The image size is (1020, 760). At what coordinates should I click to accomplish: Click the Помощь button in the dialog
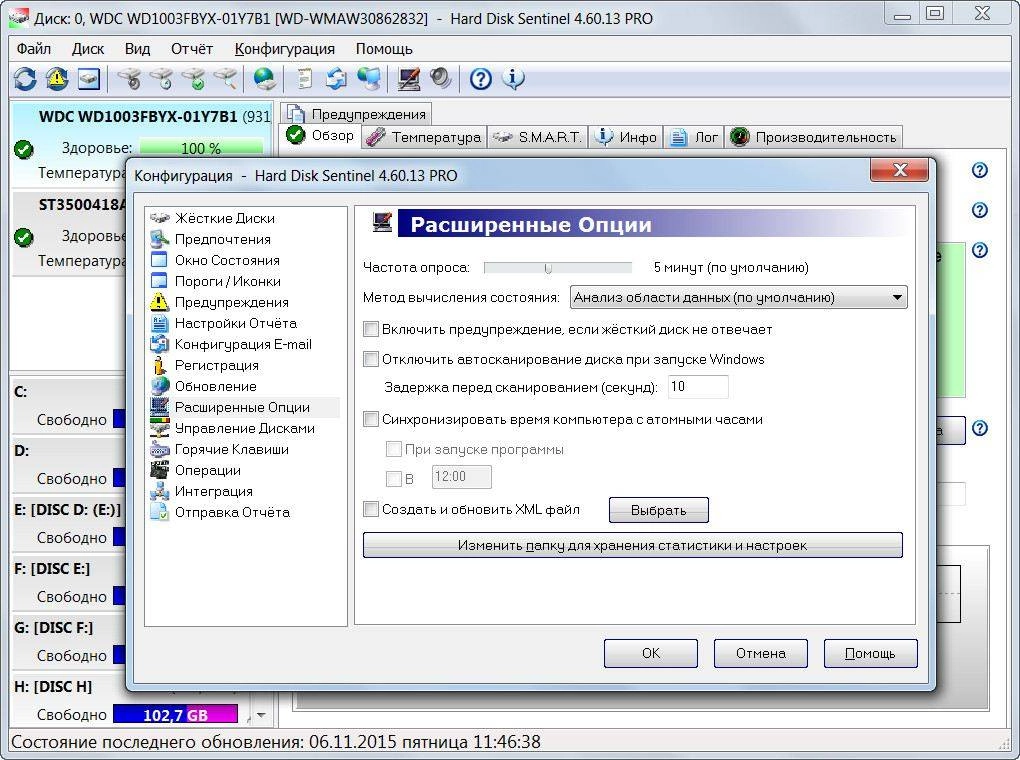(x=870, y=653)
